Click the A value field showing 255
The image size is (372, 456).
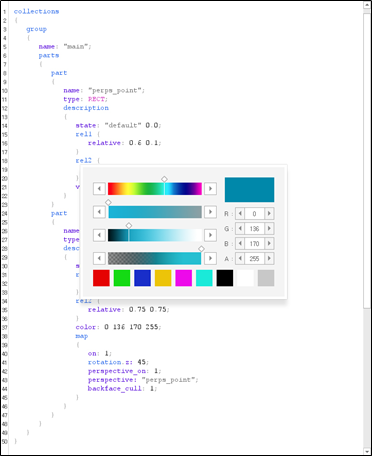pos(255,258)
